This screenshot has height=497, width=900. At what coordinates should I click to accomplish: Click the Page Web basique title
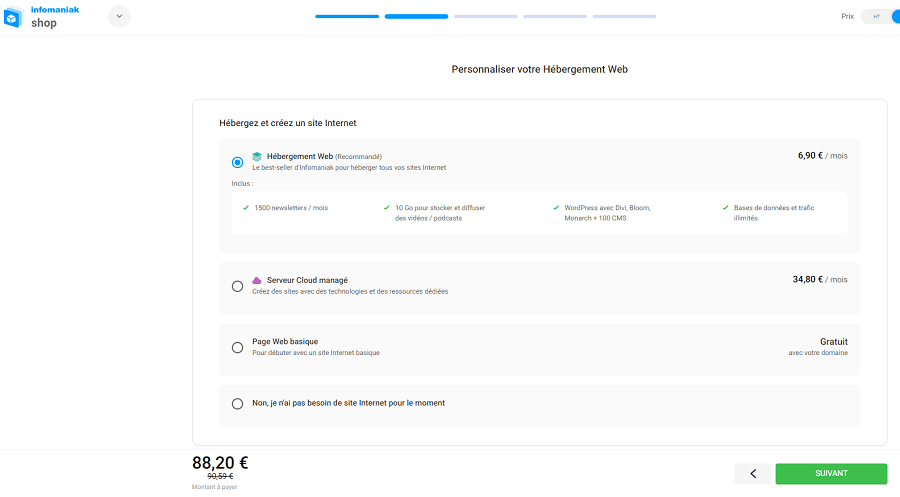pyautogui.click(x=285, y=342)
